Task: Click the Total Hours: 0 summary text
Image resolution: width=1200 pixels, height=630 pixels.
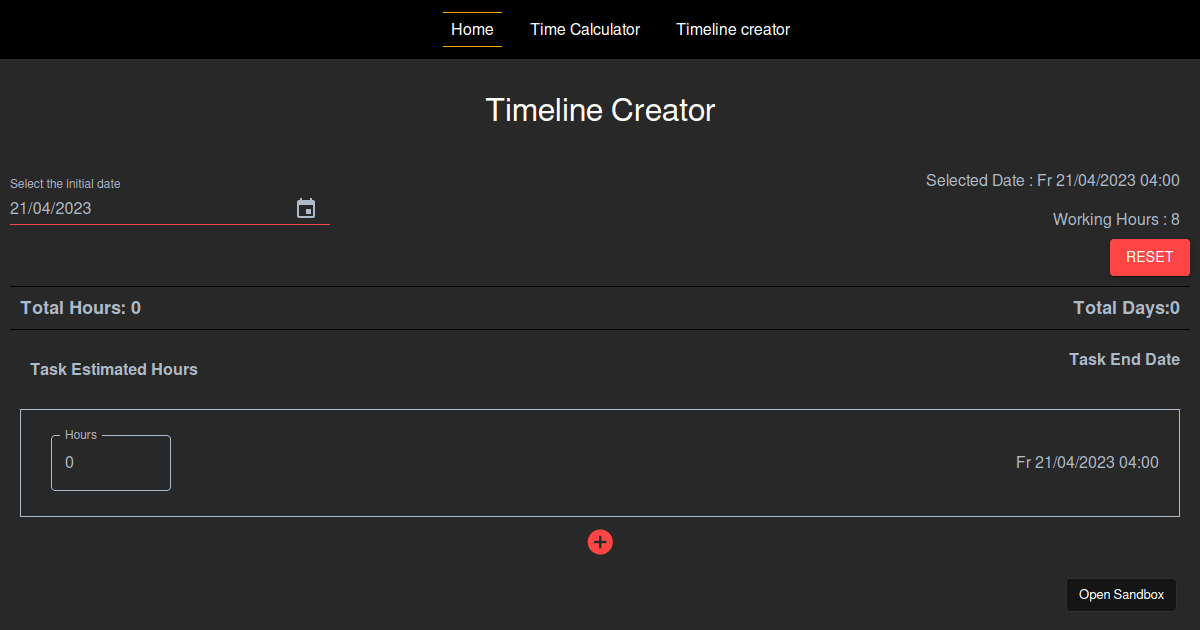Action: click(80, 307)
